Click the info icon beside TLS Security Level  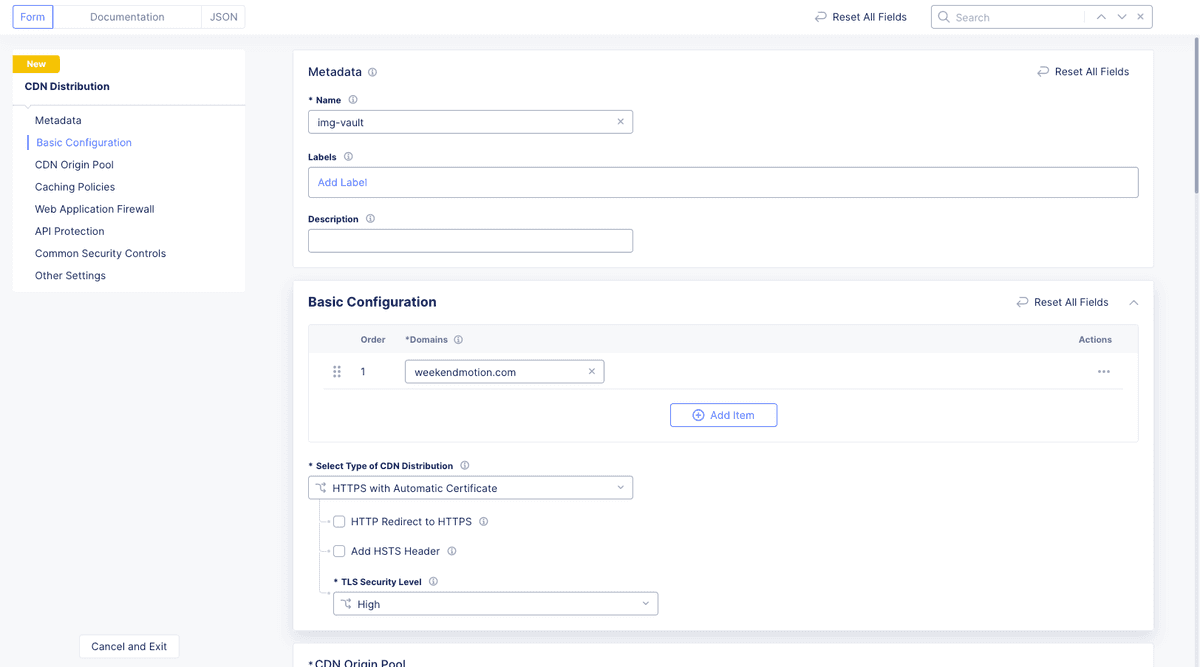(433, 581)
